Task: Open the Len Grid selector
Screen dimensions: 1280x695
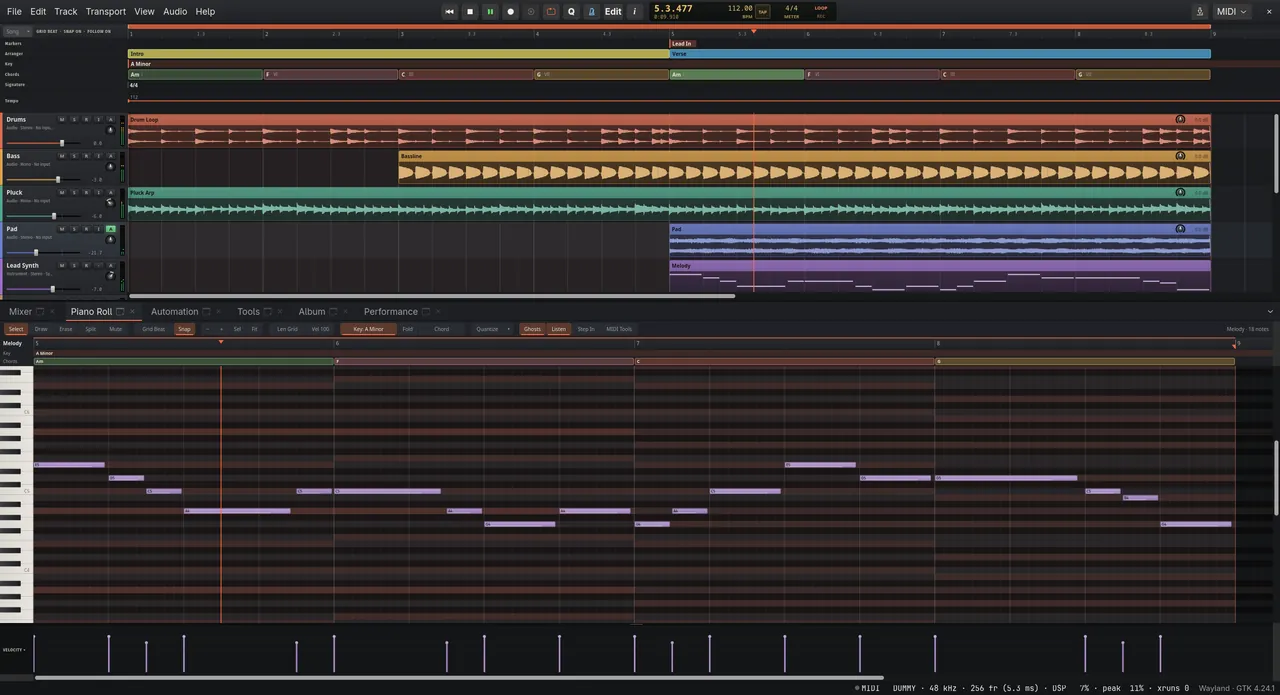Action: pyautogui.click(x=287, y=329)
